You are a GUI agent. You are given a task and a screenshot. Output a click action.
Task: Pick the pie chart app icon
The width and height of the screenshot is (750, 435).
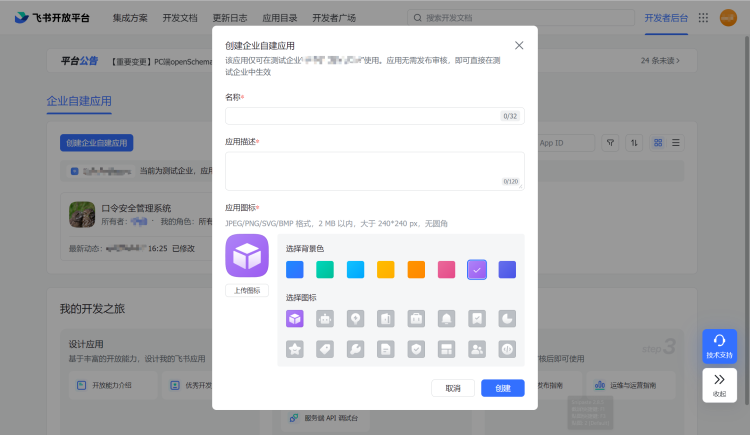point(507,319)
